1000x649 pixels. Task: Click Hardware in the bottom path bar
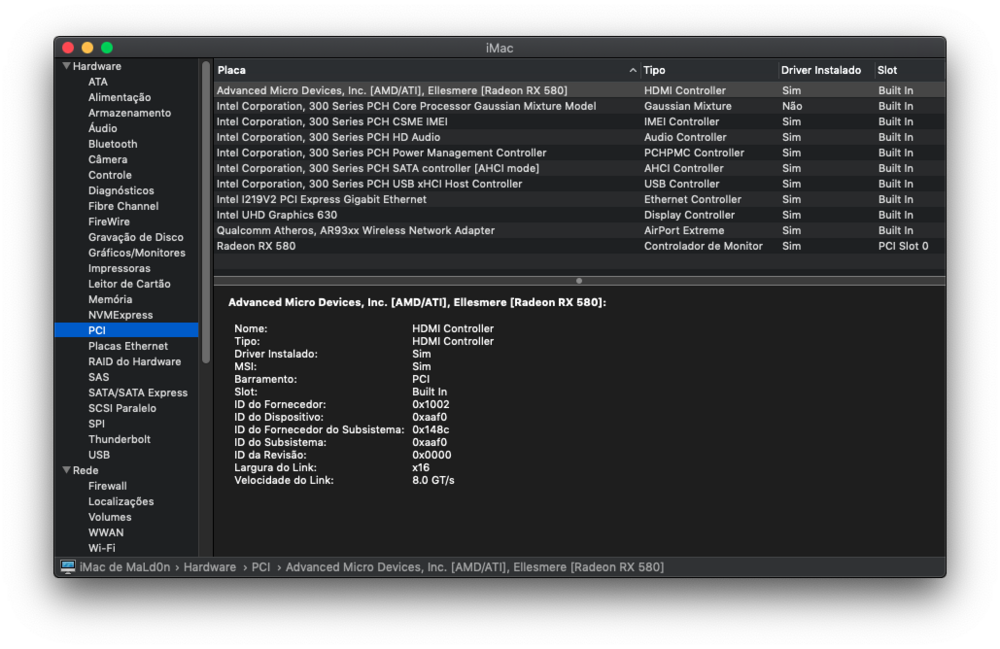(209, 567)
